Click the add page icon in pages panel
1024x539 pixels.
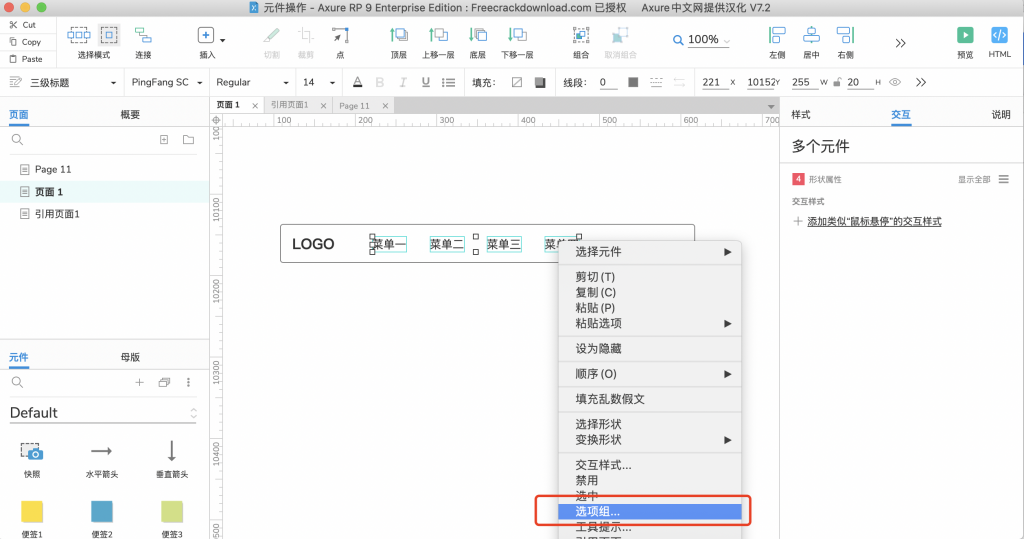click(x=164, y=140)
